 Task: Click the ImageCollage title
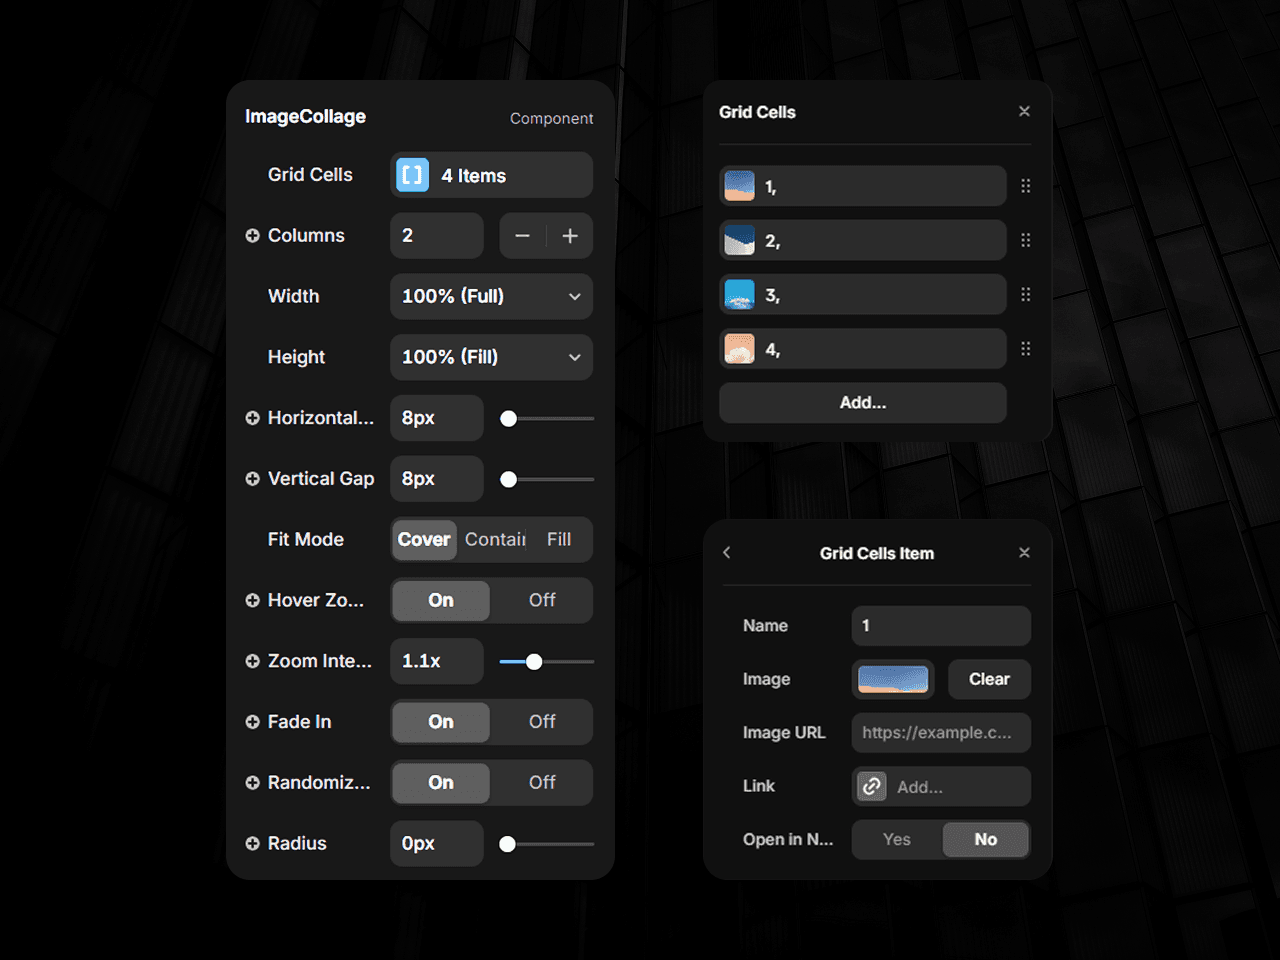[306, 117]
